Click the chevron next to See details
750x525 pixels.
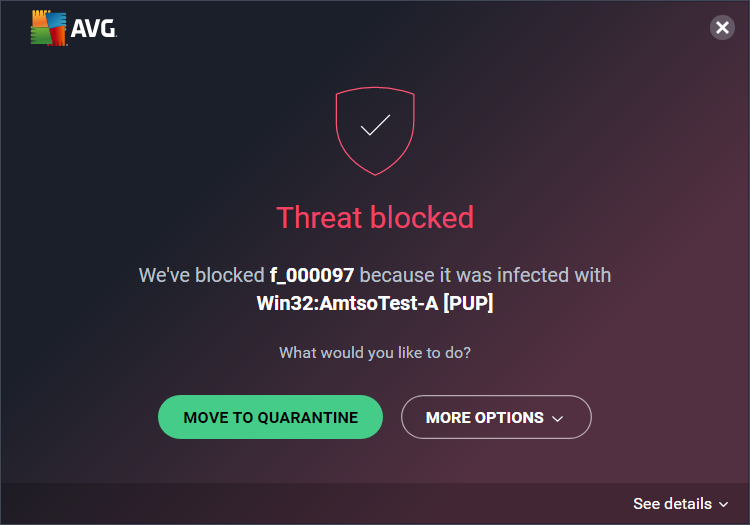coord(723,505)
